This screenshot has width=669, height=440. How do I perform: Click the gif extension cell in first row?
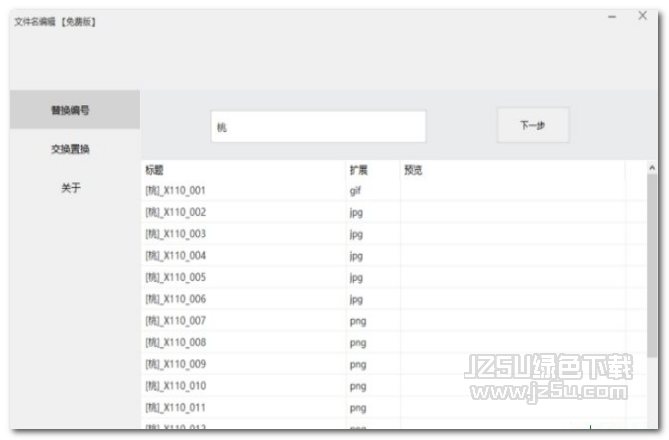(355, 190)
